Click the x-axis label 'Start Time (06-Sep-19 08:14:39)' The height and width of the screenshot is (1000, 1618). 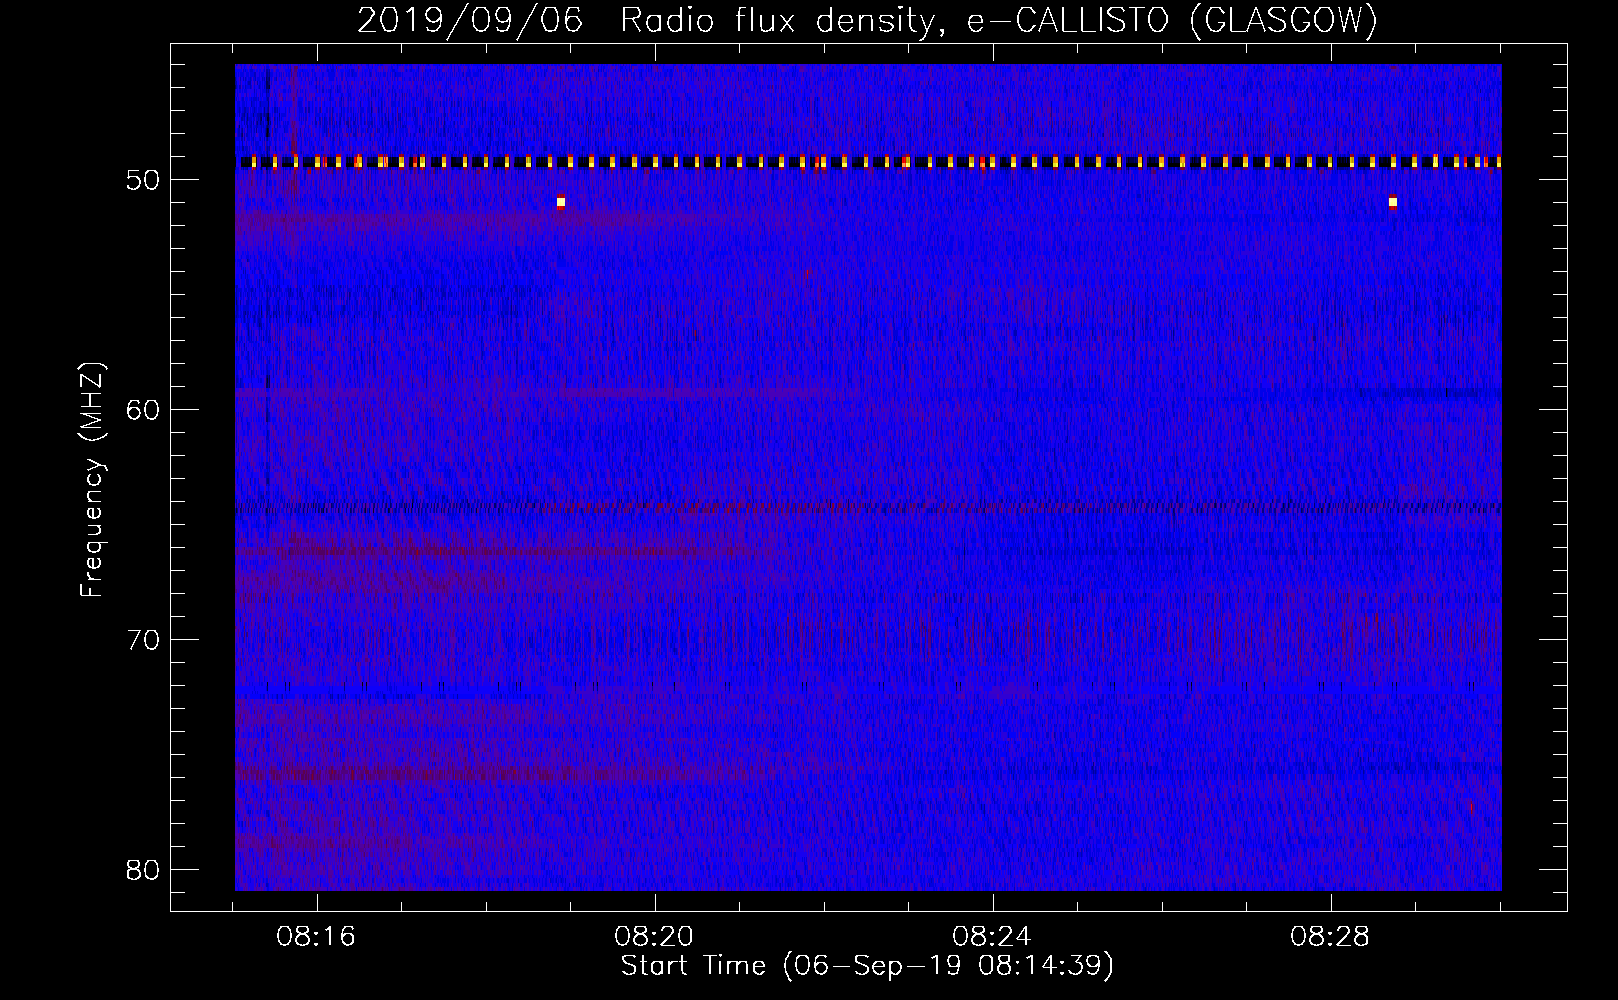(867, 966)
